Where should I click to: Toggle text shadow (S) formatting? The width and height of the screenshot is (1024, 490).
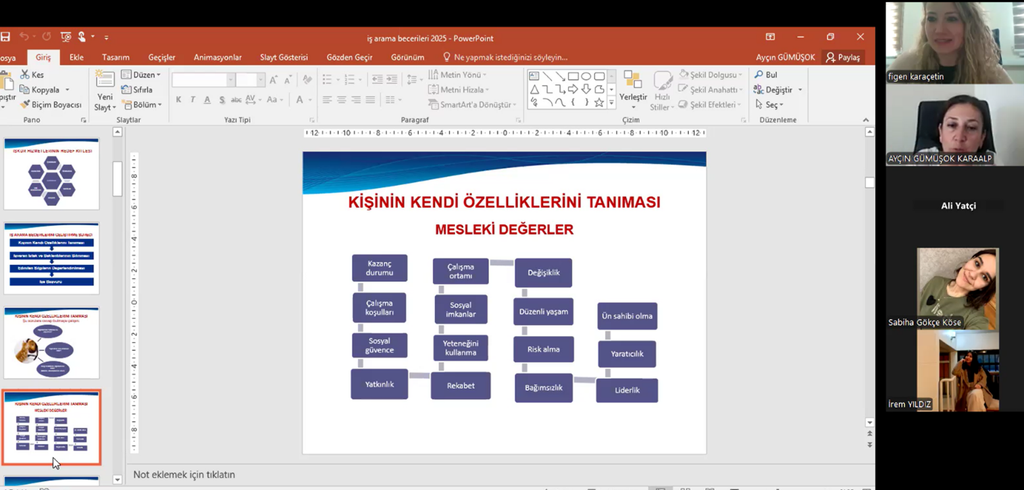tap(221, 100)
